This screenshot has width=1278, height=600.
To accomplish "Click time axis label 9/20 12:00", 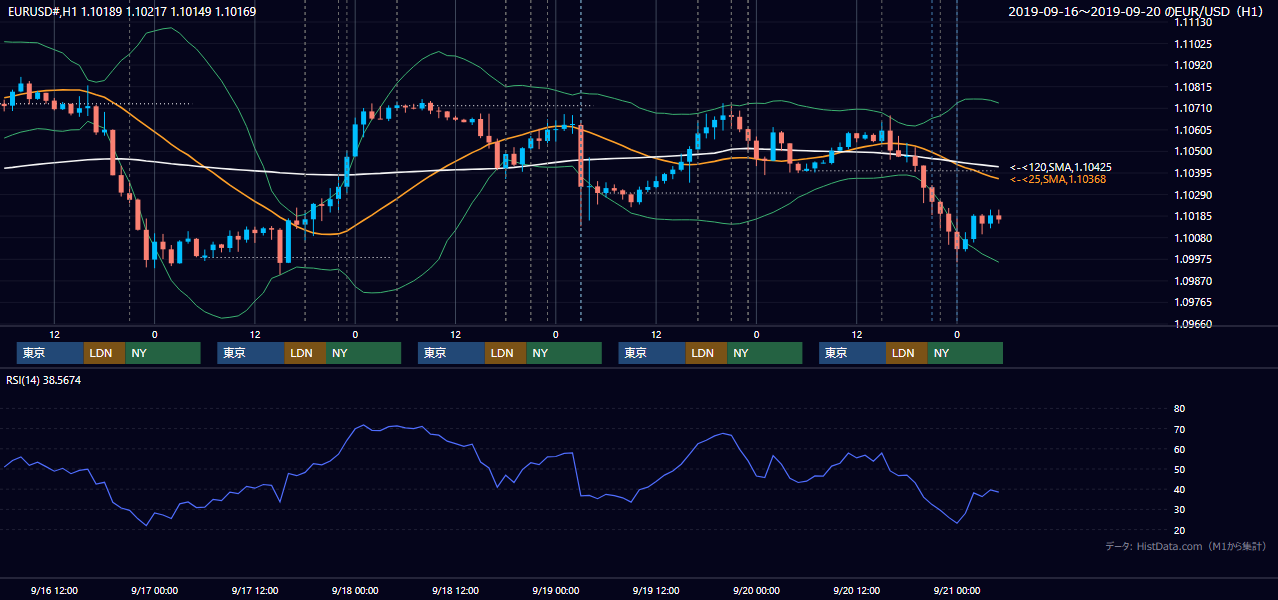I will tap(857, 590).
